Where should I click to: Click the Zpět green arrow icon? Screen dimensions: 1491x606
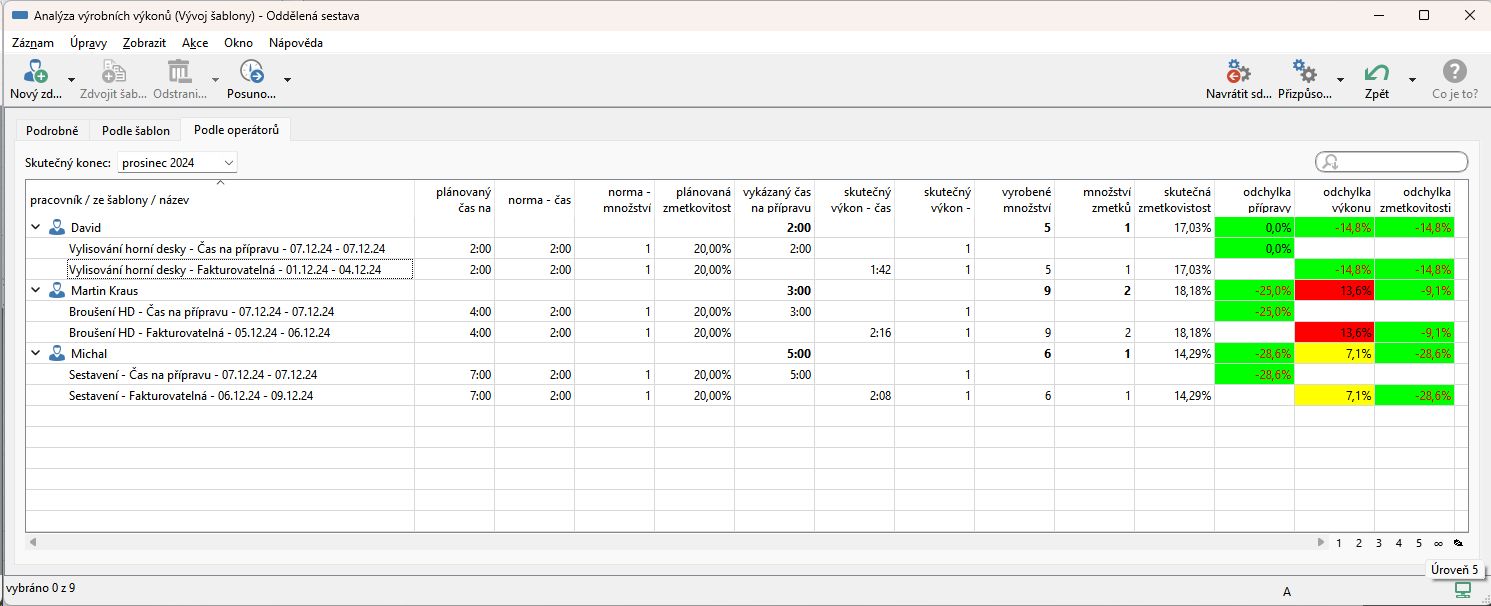(1377, 73)
